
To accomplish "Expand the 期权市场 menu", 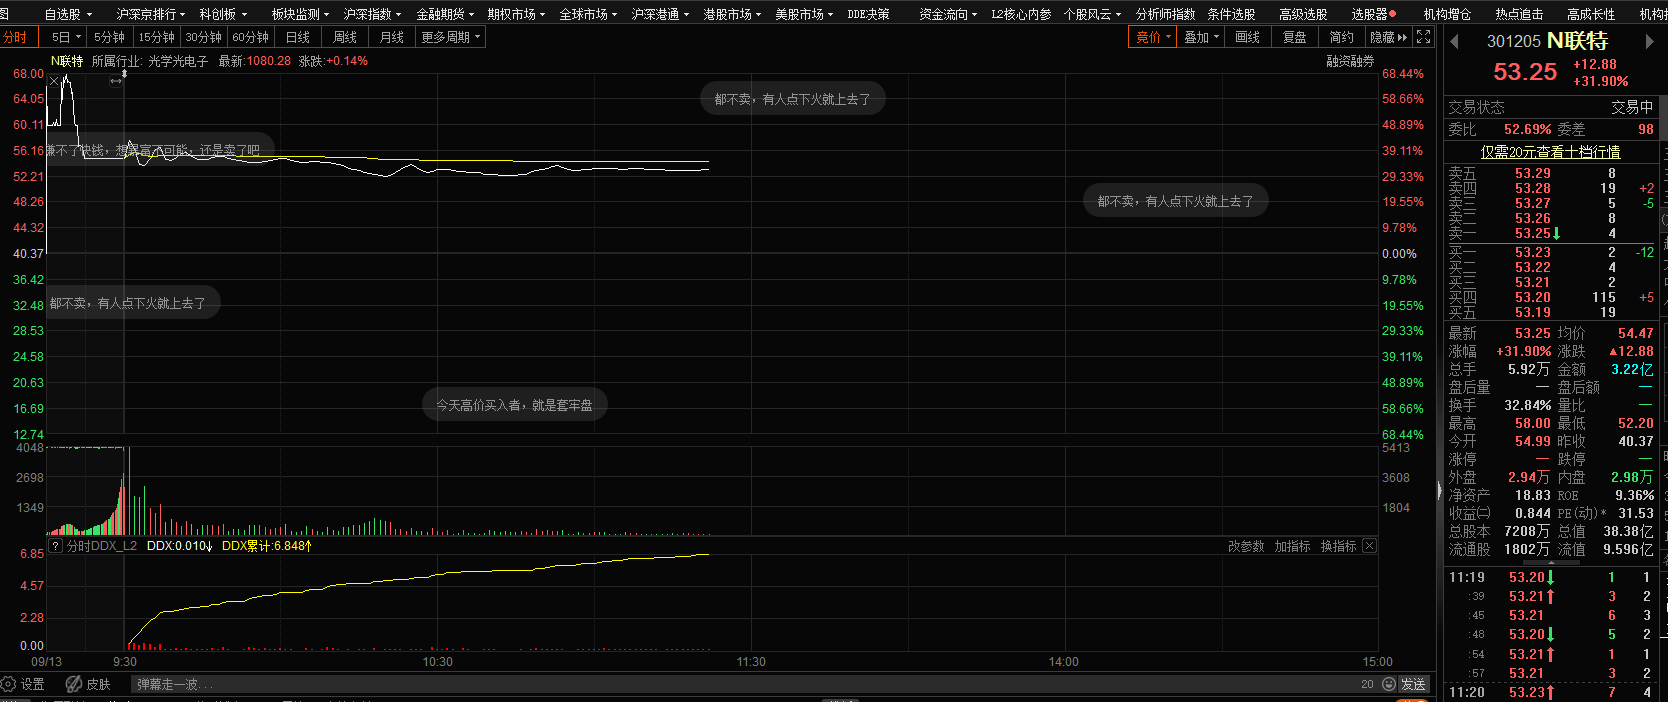I will point(516,14).
